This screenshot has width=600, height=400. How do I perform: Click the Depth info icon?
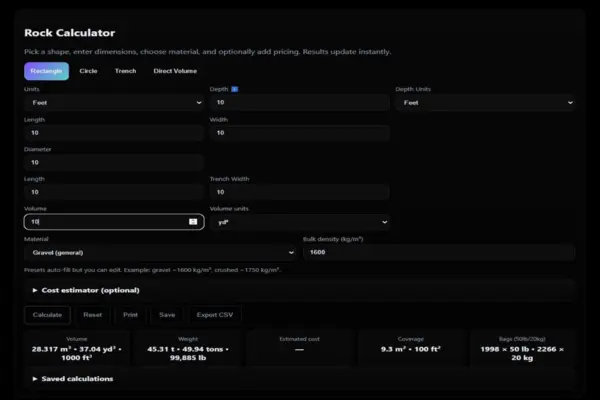coord(235,89)
